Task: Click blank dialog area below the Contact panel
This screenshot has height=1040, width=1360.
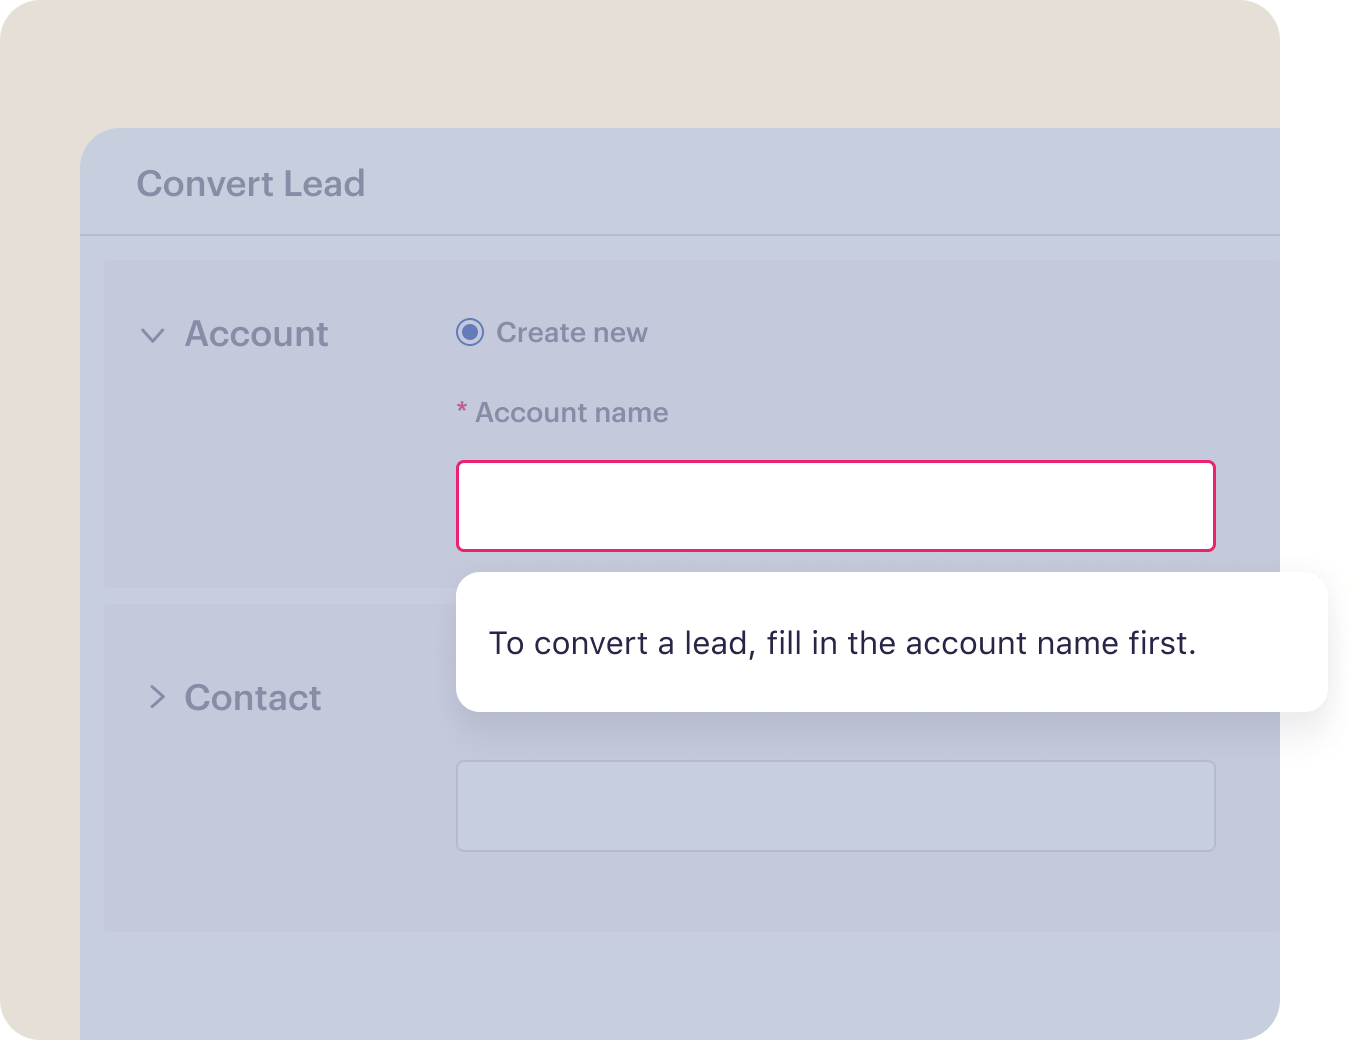Action: (680, 985)
